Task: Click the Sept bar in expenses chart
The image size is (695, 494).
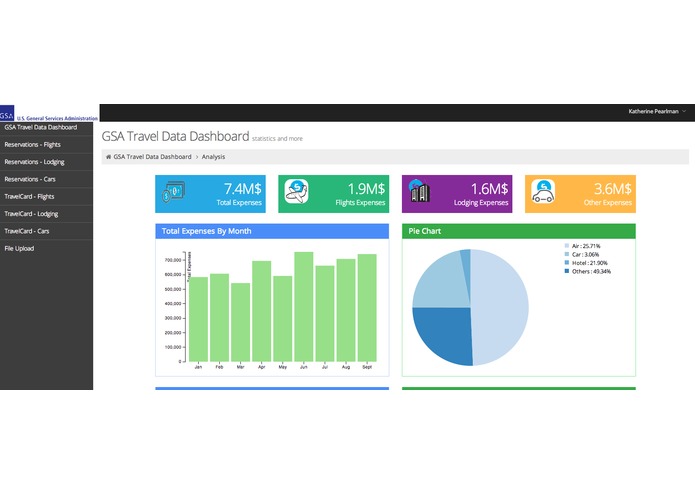Action: (x=367, y=308)
